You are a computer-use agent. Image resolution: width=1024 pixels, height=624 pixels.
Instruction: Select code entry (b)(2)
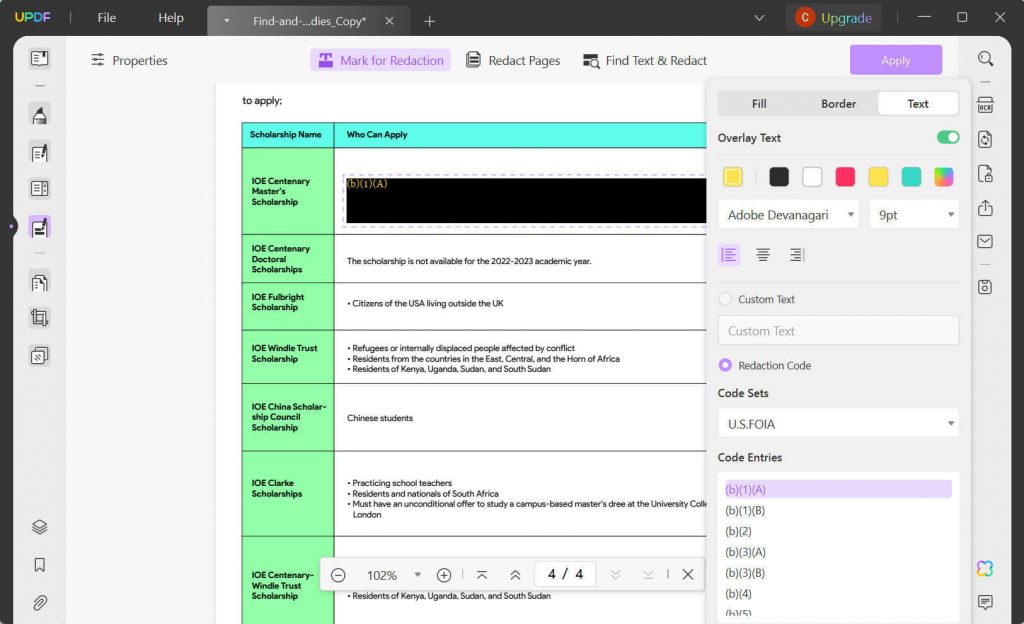[x=739, y=531]
